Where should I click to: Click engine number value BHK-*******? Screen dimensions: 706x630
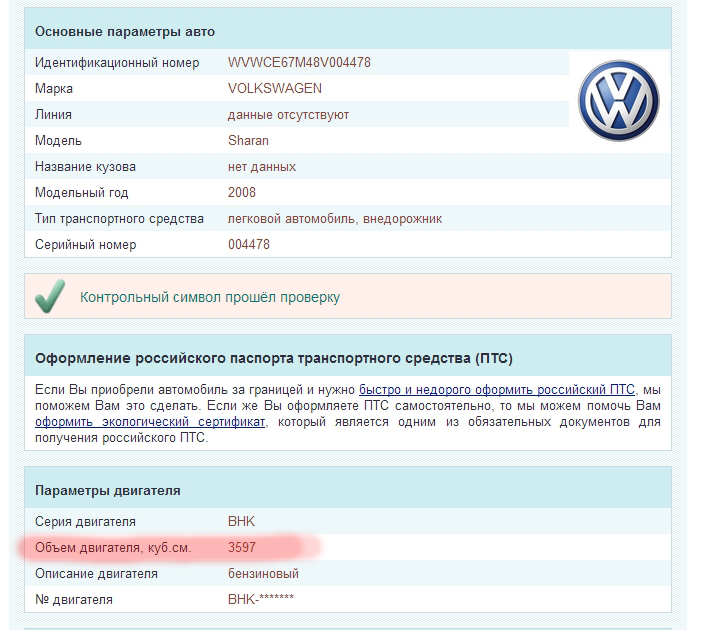coord(261,599)
